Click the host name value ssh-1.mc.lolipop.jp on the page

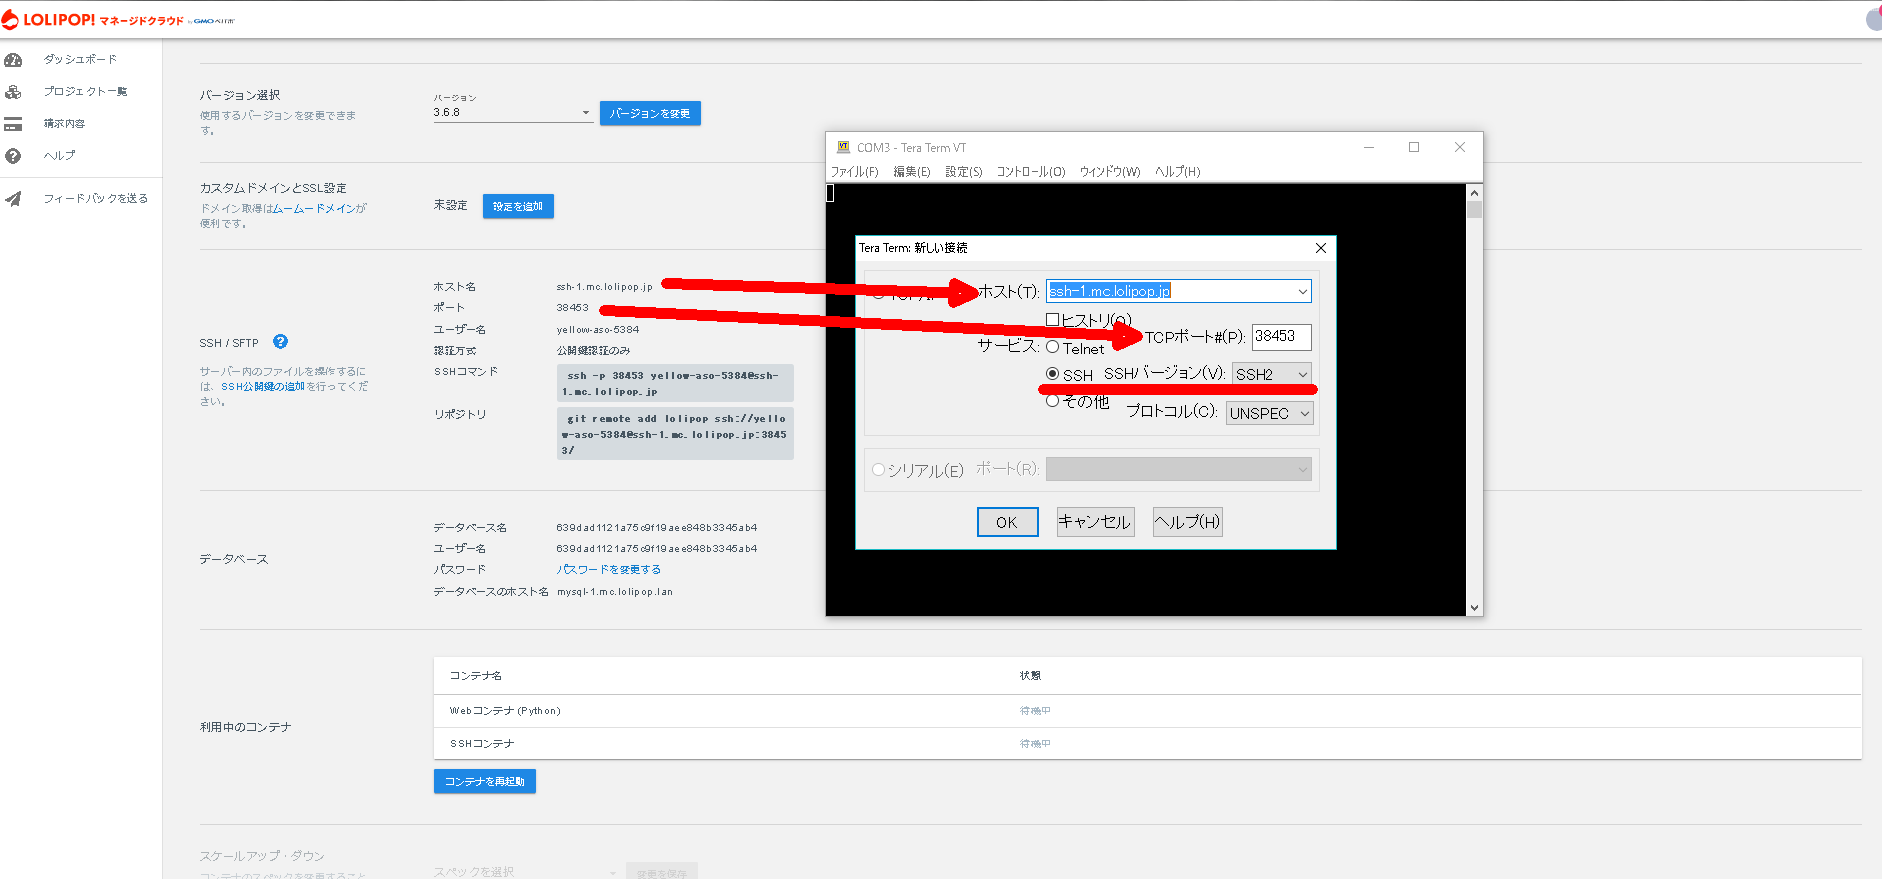[x=604, y=287]
